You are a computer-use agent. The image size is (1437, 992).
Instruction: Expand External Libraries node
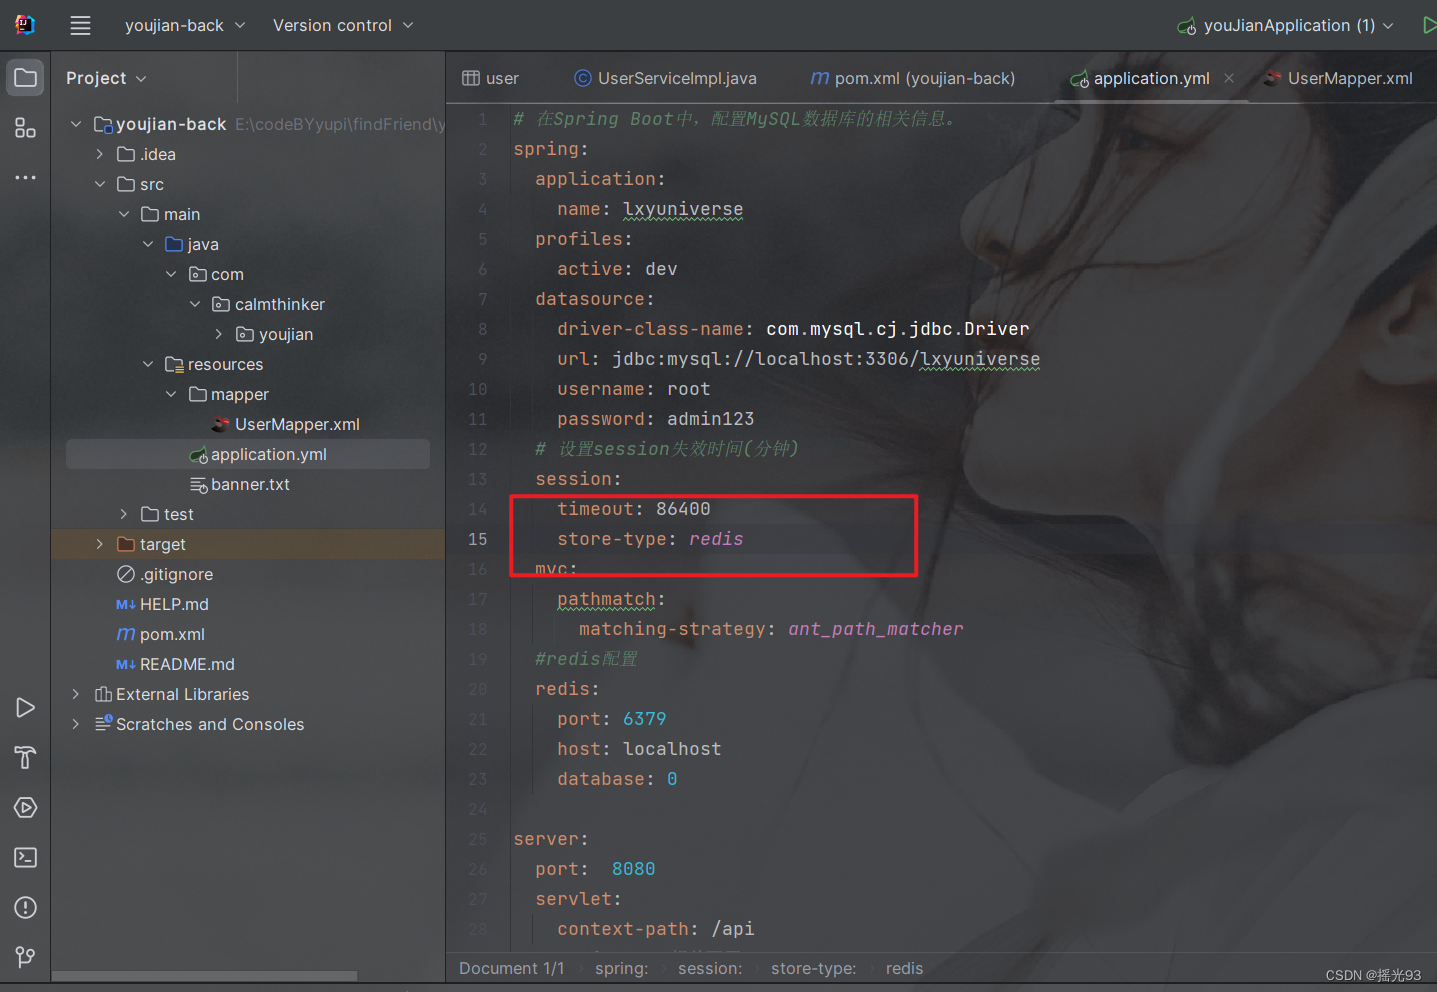tap(76, 694)
